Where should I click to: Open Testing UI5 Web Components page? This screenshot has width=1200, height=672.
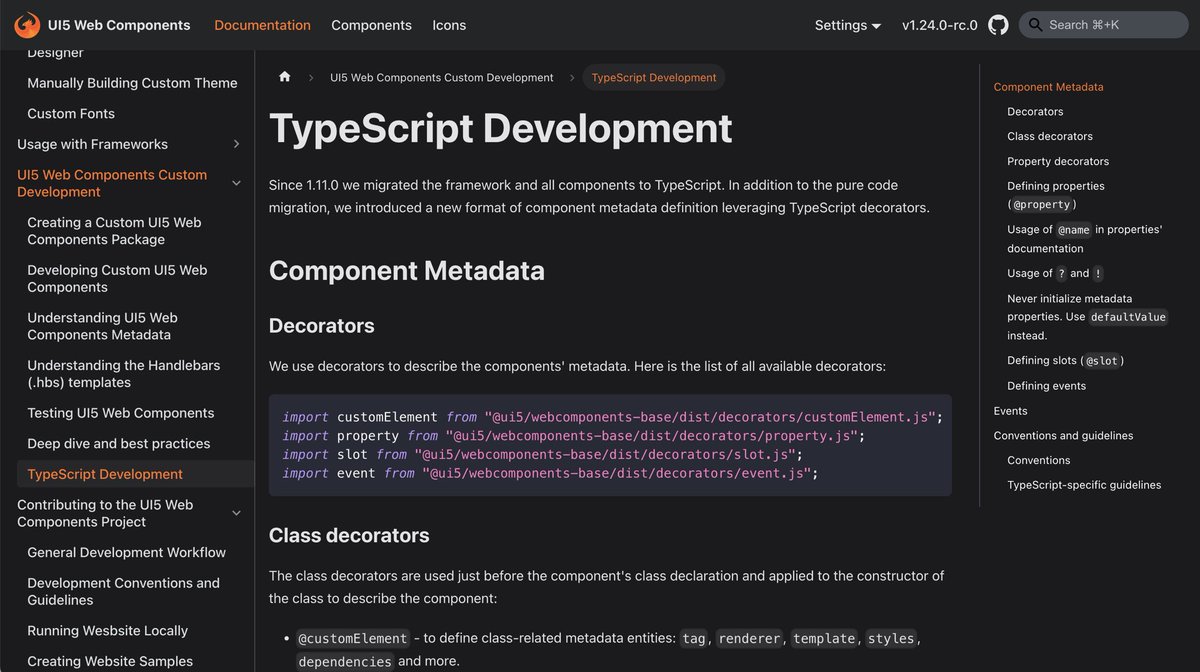(120, 413)
